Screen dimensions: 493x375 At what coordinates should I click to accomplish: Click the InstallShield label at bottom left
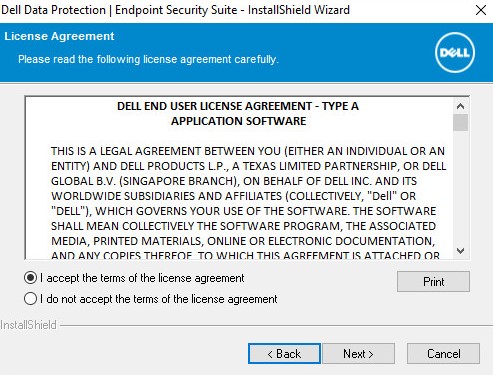point(29,325)
